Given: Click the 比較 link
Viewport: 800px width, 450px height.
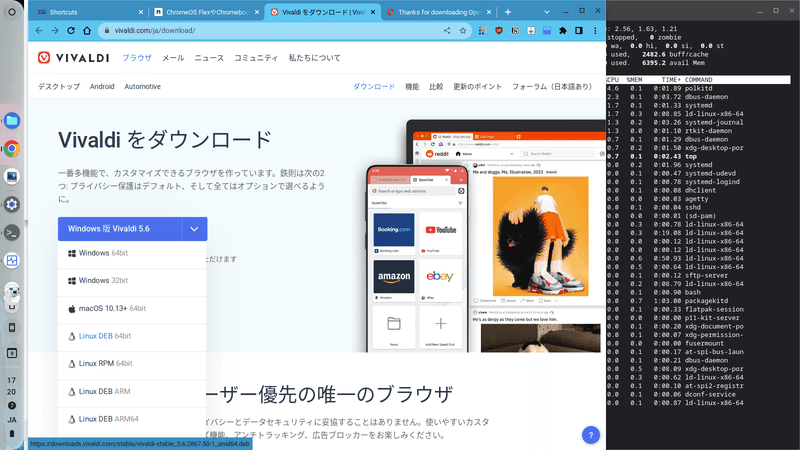Looking at the screenshot, I should [436, 87].
